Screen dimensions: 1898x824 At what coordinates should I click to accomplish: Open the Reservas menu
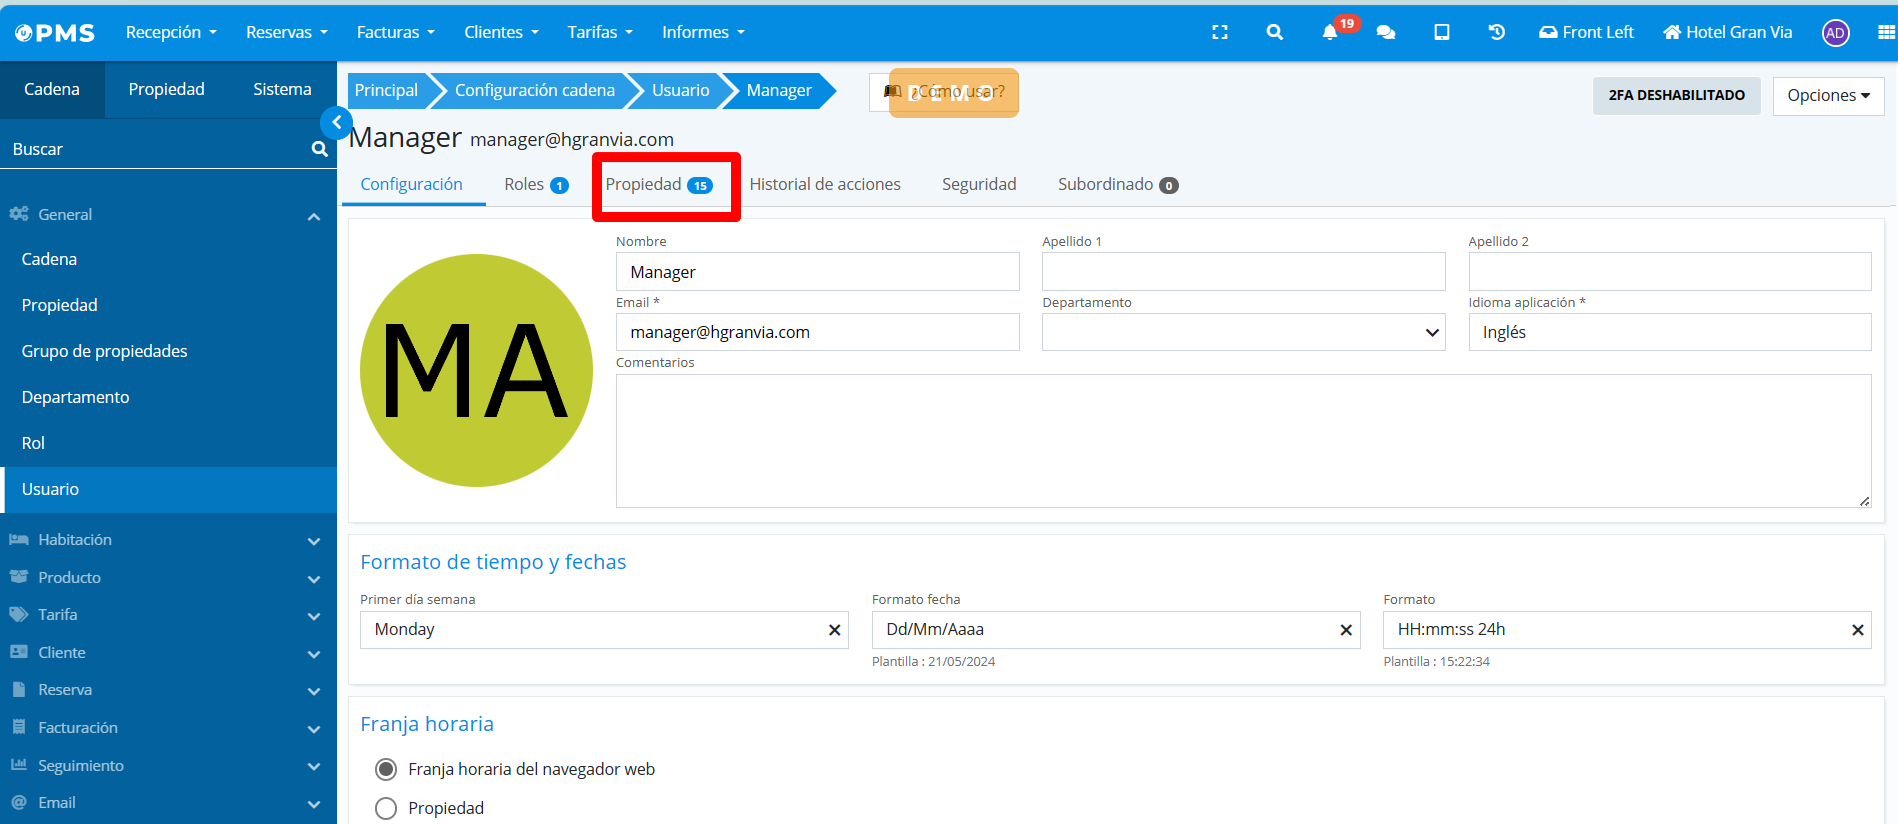pos(286,32)
